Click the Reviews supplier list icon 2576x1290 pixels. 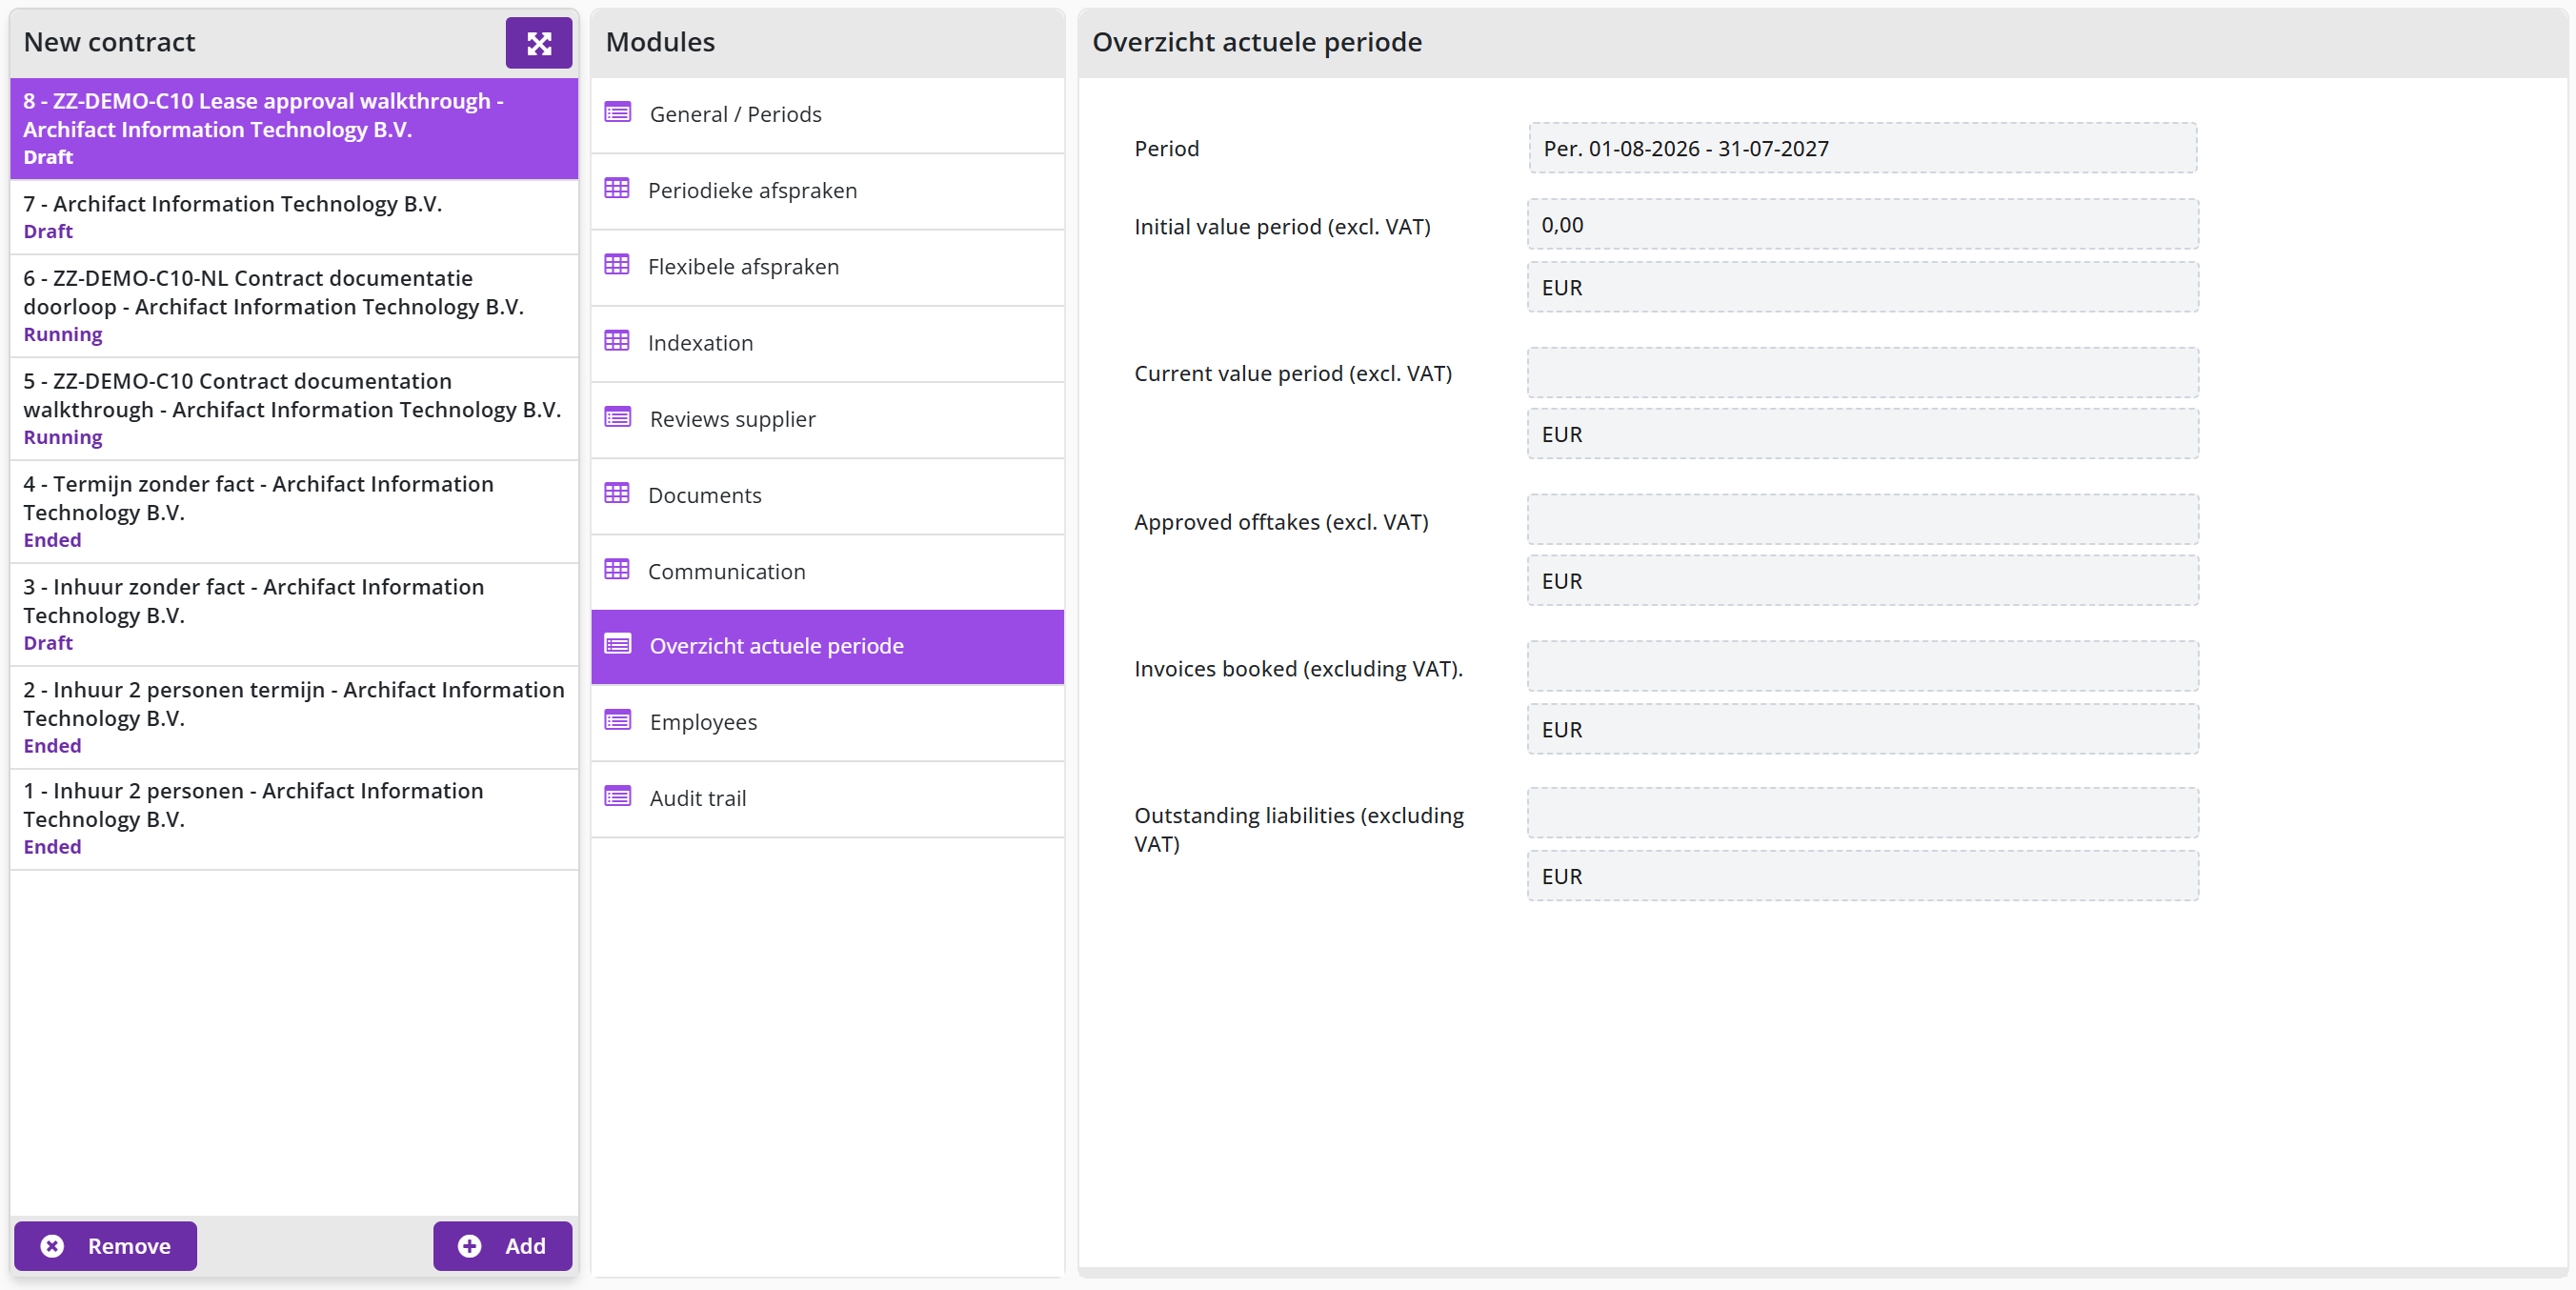pyautogui.click(x=617, y=417)
